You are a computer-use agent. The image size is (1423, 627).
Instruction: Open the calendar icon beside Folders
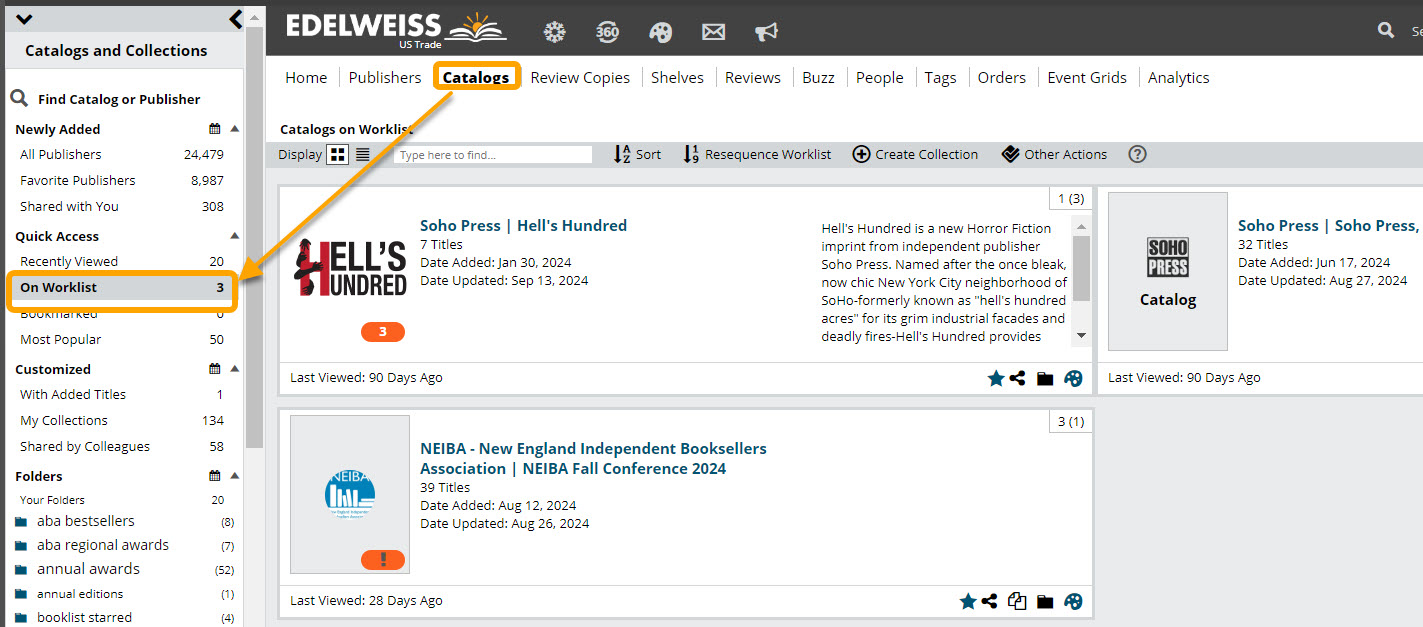[x=215, y=476]
